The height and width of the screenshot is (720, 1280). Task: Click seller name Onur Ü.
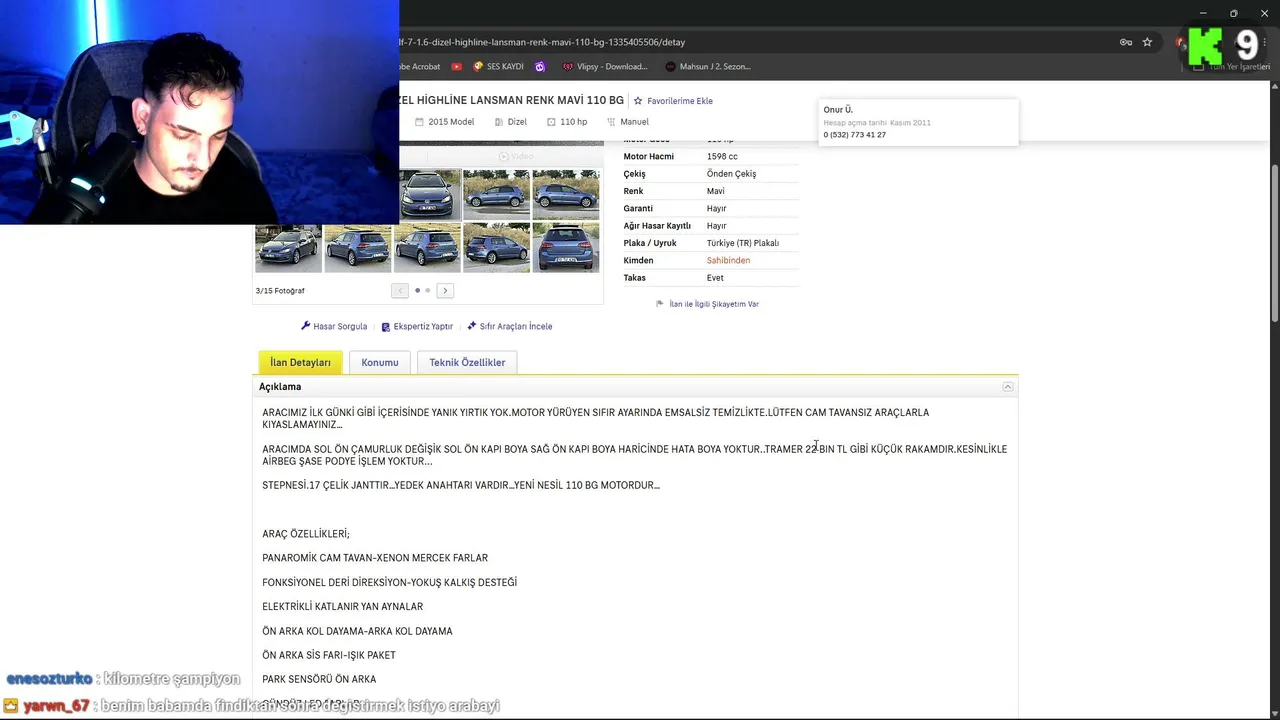click(x=838, y=110)
